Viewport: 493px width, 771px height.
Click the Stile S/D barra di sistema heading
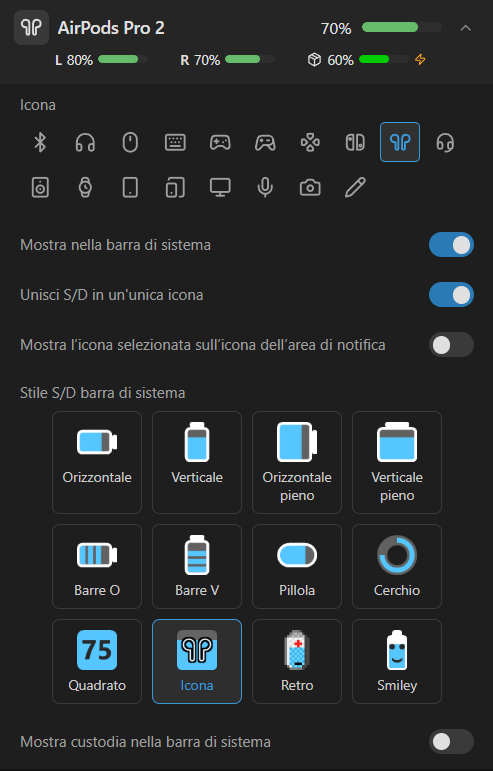(x=102, y=393)
